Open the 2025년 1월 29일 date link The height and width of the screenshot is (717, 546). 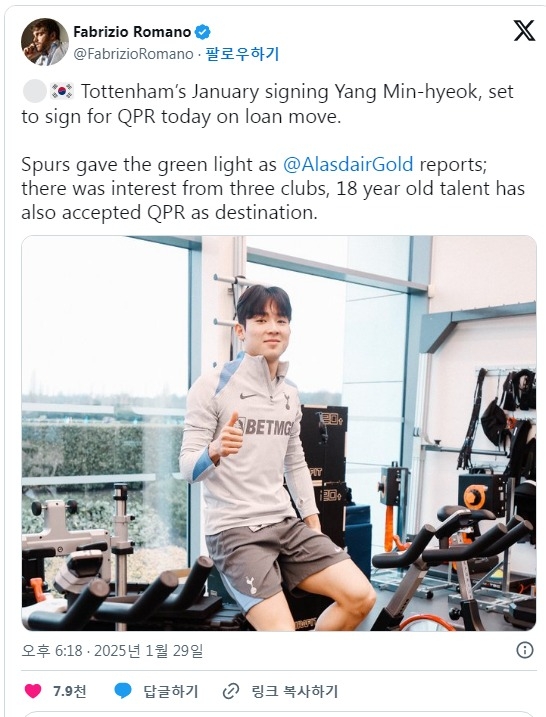(x=149, y=650)
